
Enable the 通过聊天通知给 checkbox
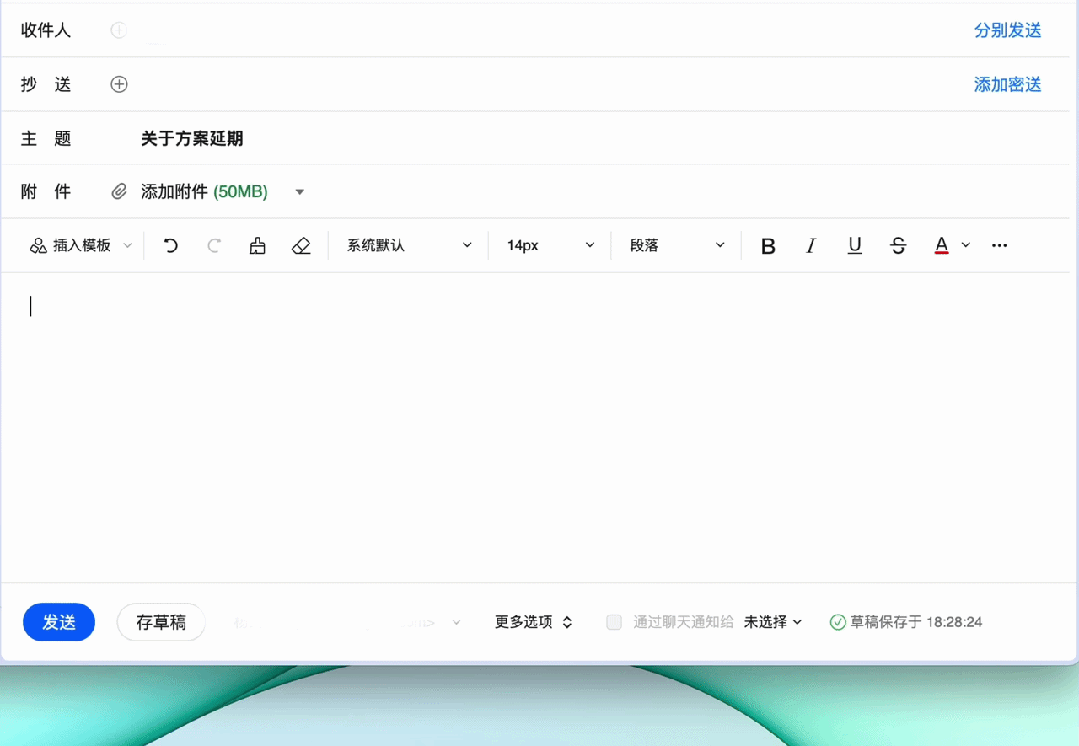(614, 622)
